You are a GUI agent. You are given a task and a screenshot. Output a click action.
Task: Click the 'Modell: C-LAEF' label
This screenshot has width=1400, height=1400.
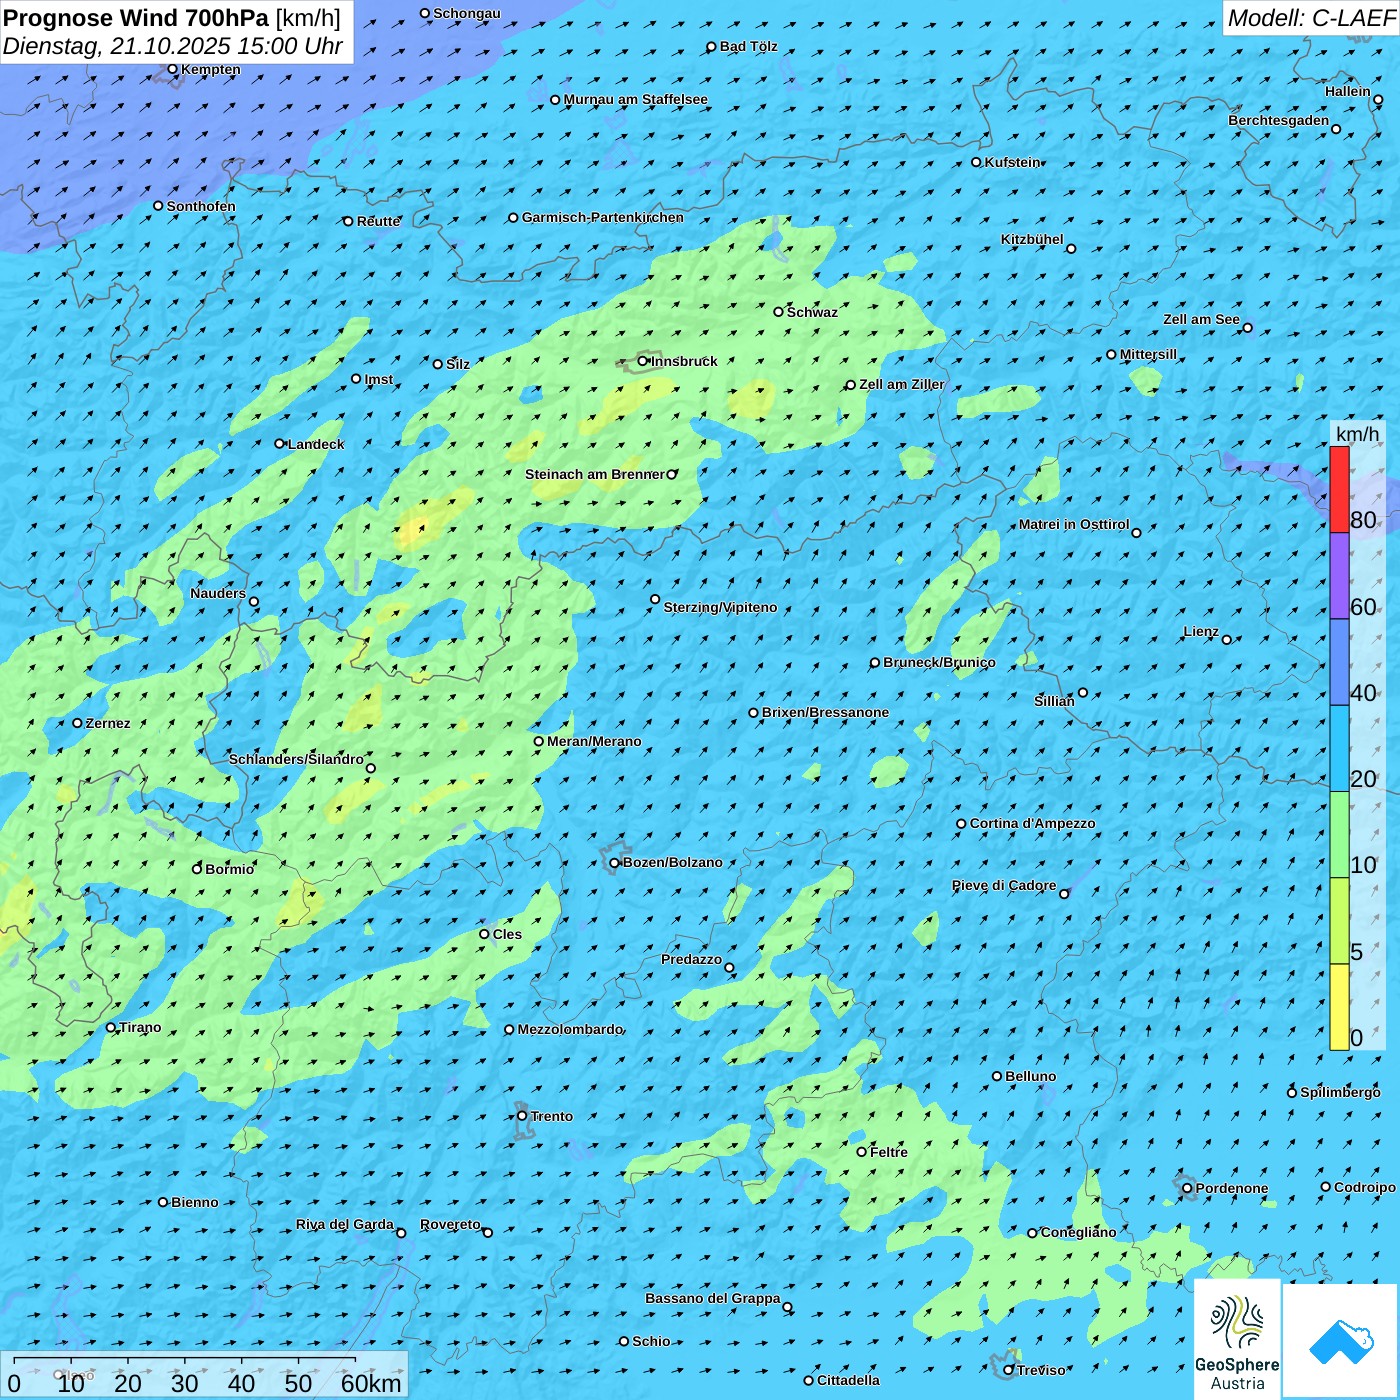1311,18
